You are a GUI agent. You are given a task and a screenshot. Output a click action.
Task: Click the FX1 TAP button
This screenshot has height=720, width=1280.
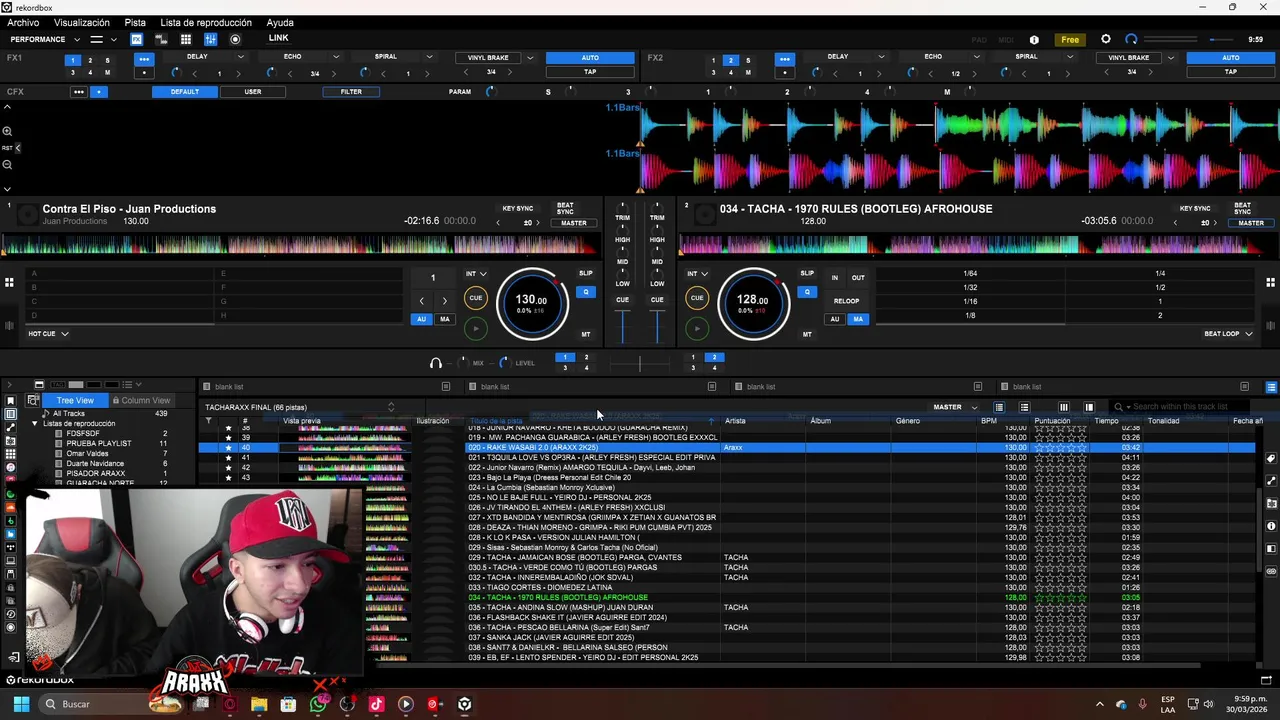coord(590,72)
